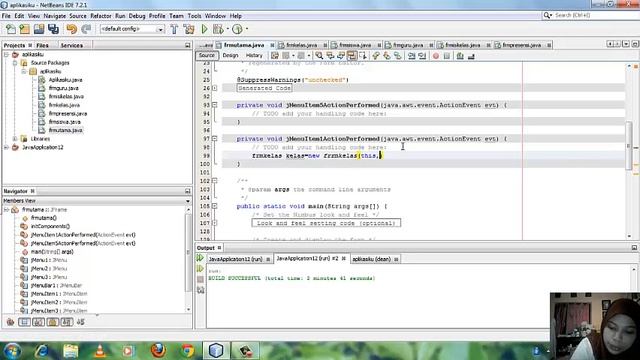Collapse the Source Packages node

(15, 63)
